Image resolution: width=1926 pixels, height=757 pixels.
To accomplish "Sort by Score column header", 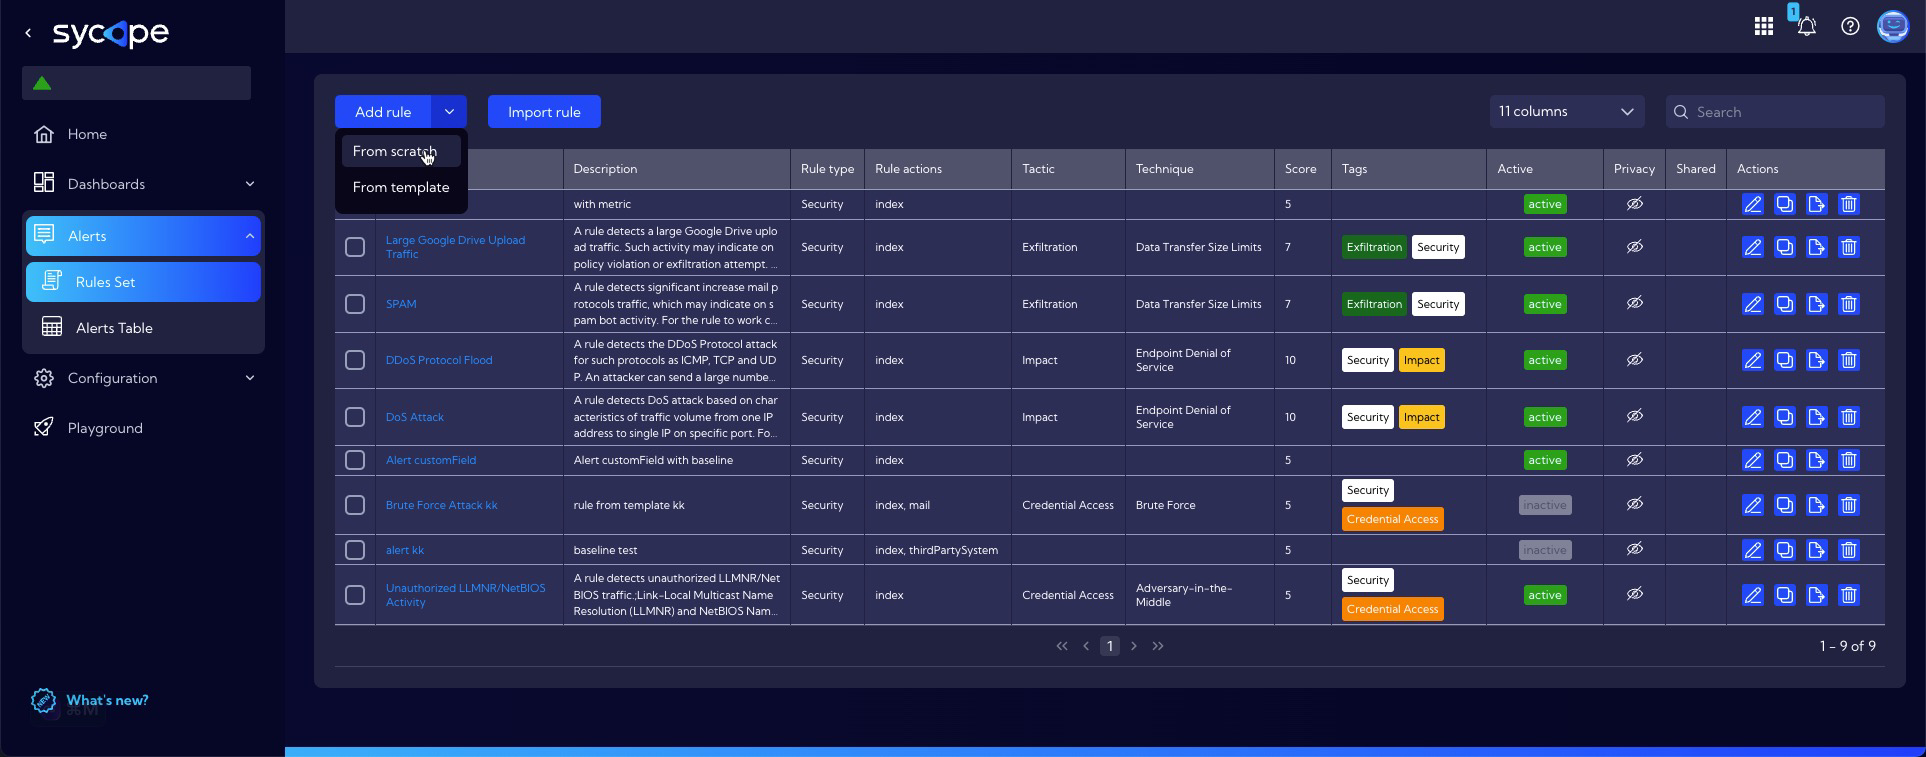I will 1300,169.
